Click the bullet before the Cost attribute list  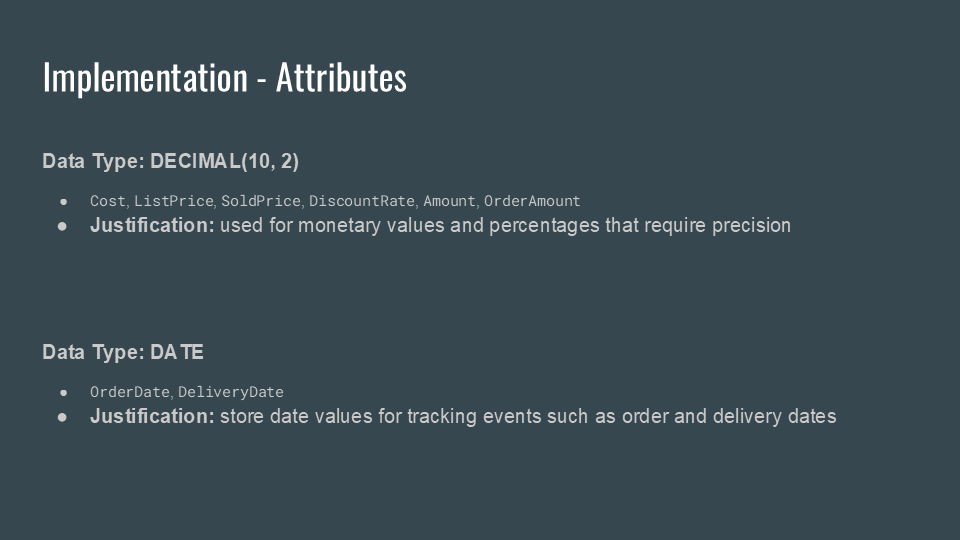64,201
